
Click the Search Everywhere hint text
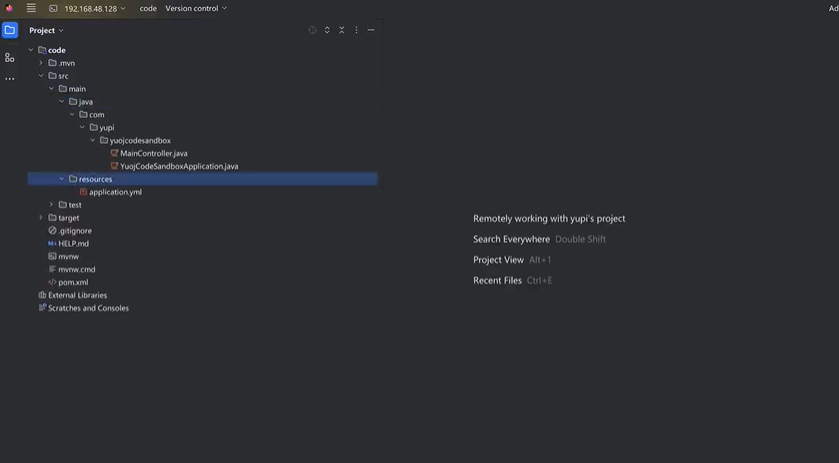point(511,239)
